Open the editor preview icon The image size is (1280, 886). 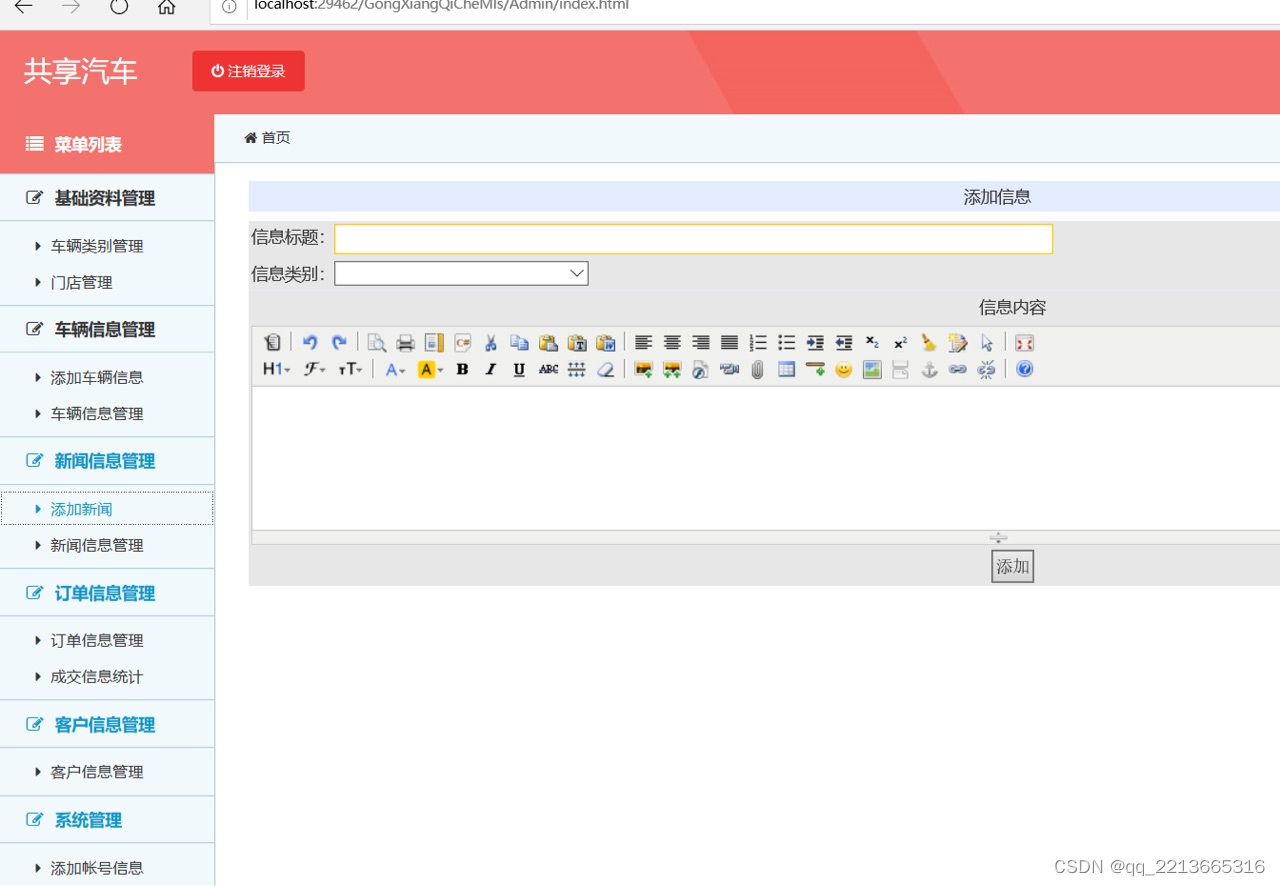(377, 343)
